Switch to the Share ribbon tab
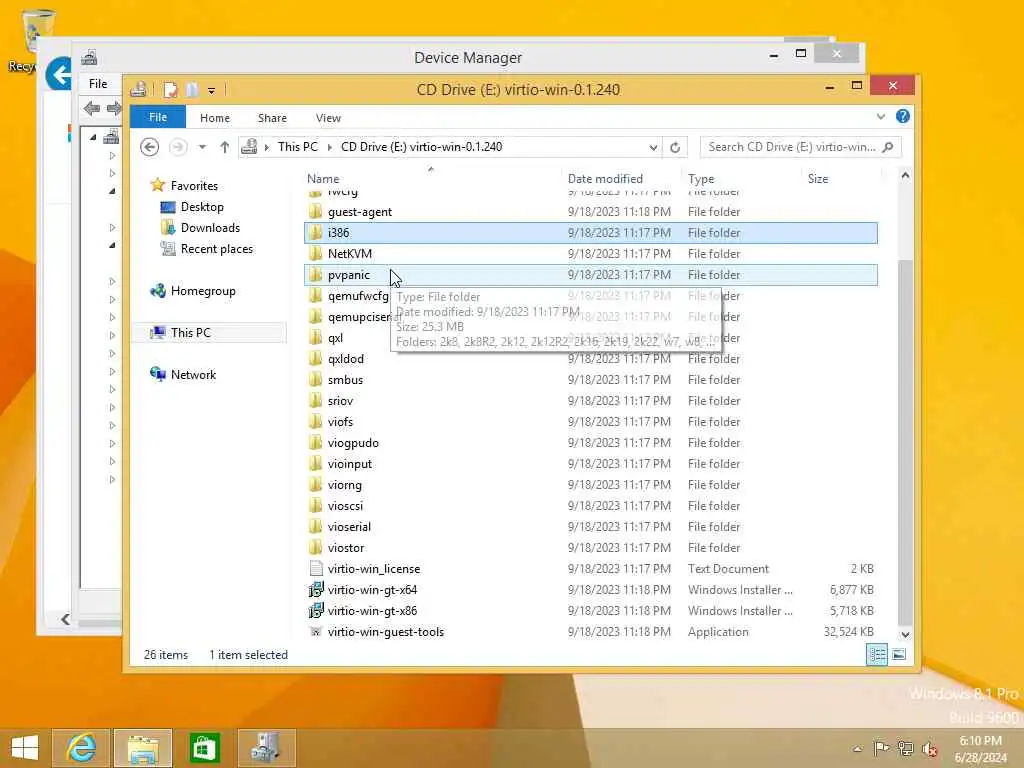The height and width of the screenshot is (768, 1024). (272, 118)
